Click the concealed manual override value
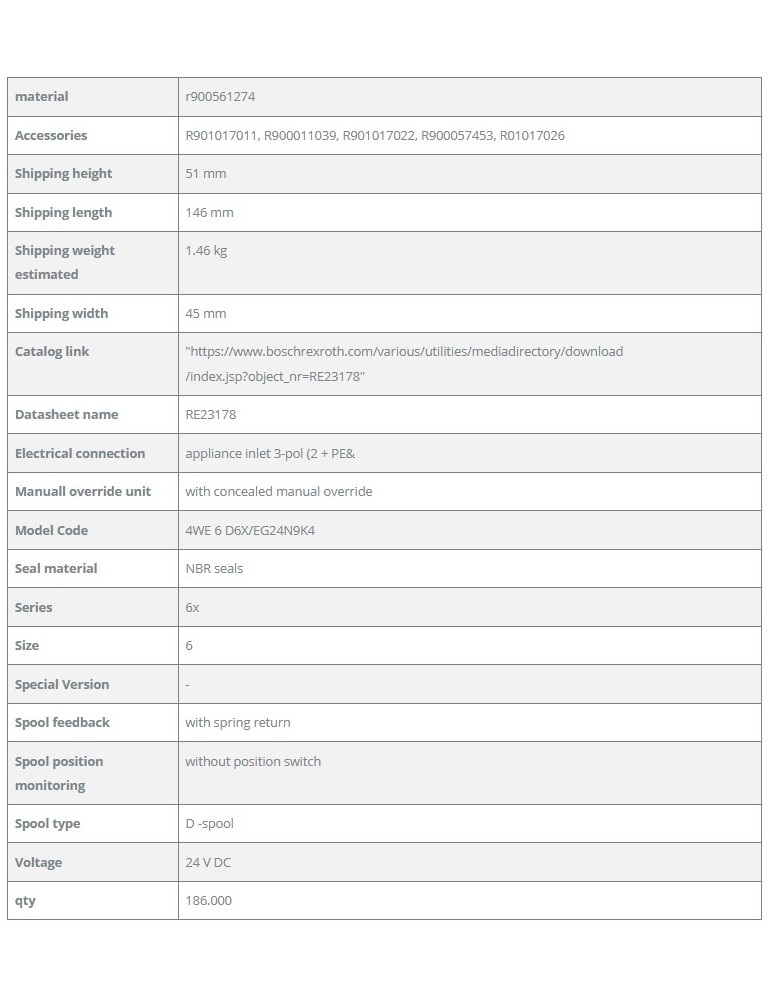The height and width of the screenshot is (1000, 771). [x=278, y=492]
